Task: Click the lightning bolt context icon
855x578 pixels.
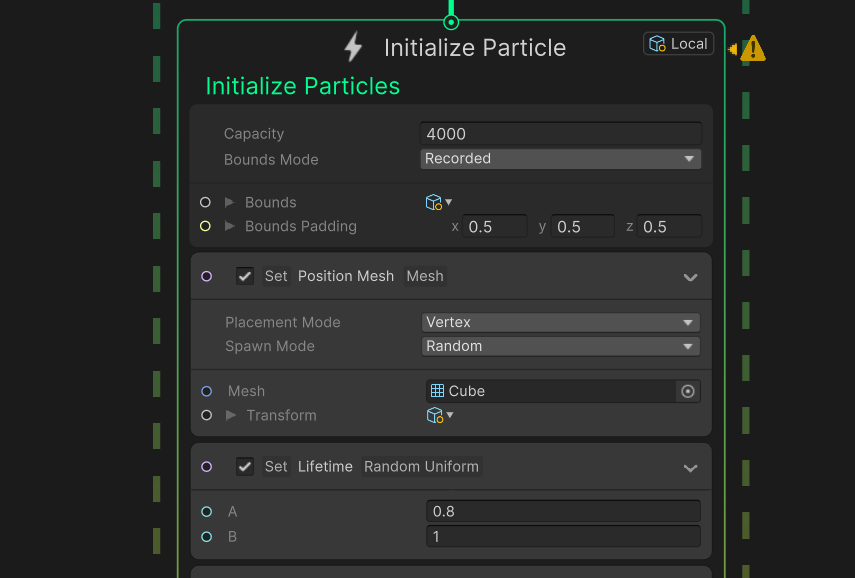Action: pos(353,46)
